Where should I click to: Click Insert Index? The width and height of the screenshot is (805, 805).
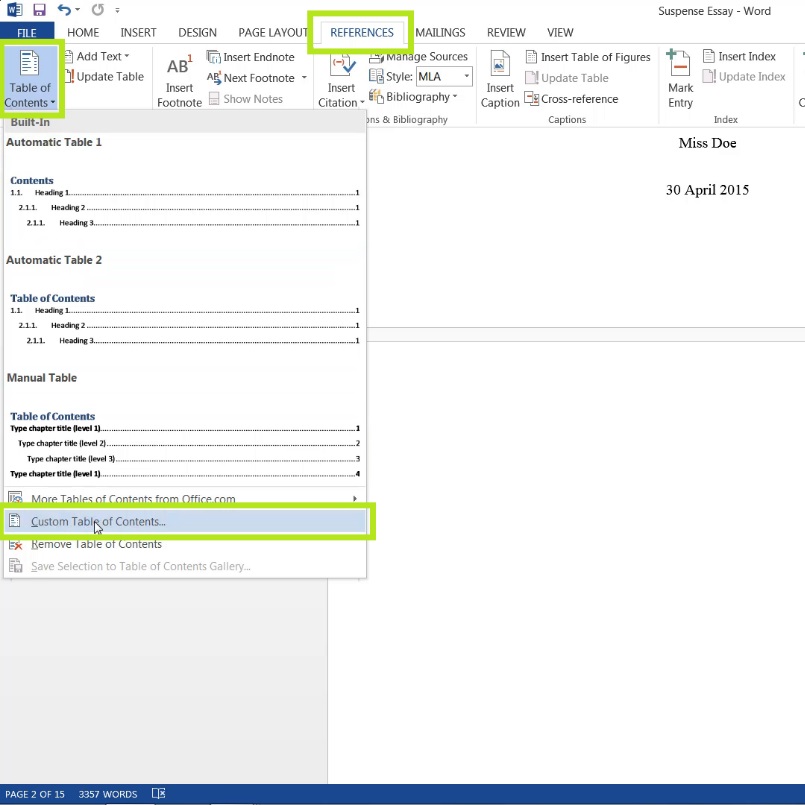click(739, 56)
